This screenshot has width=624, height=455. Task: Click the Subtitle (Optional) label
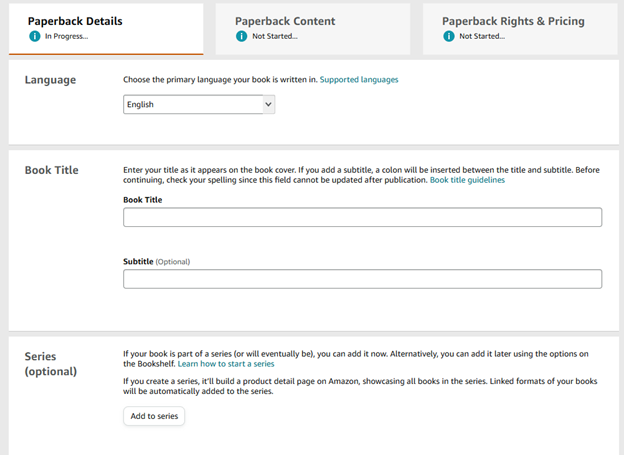(x=156, y=262)
